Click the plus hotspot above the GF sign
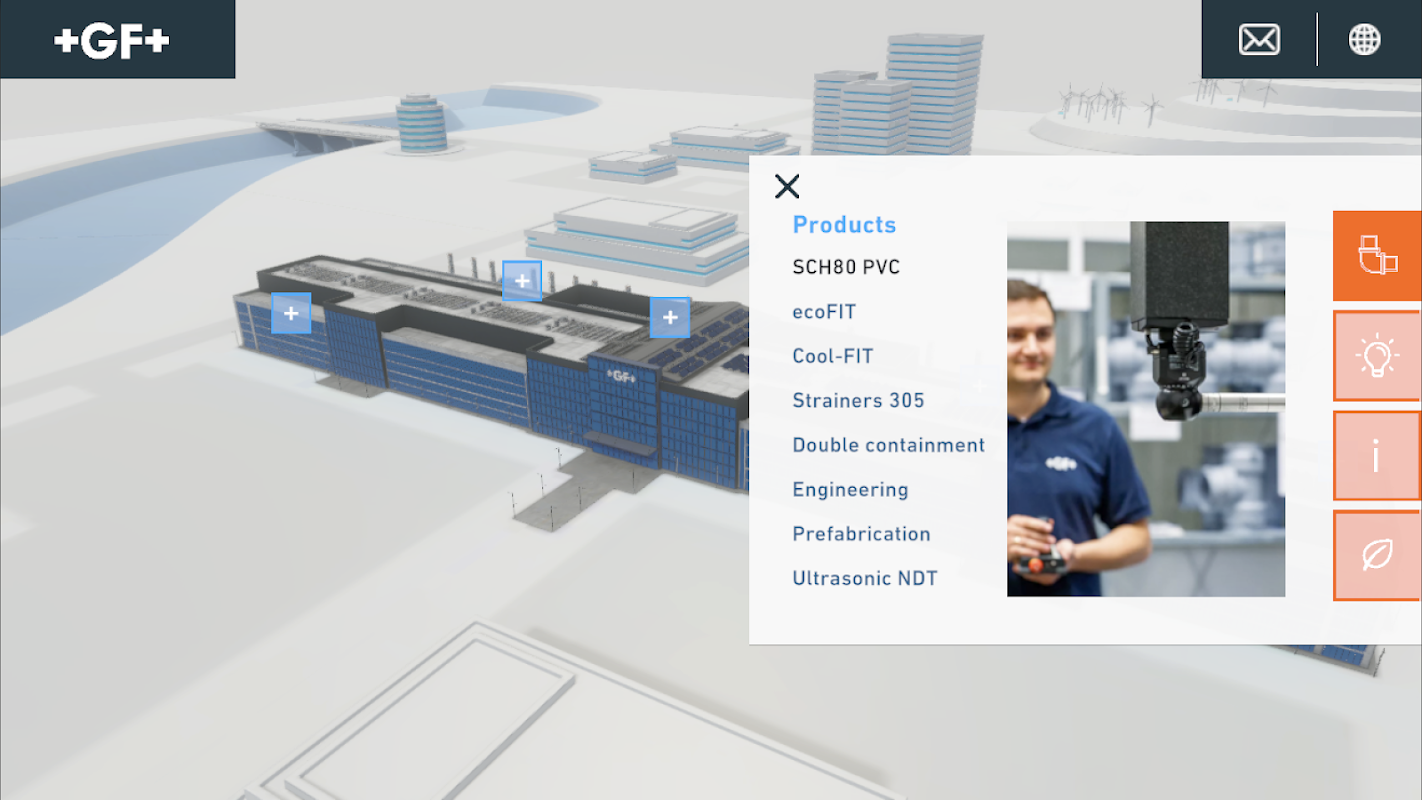 (670, 317)
